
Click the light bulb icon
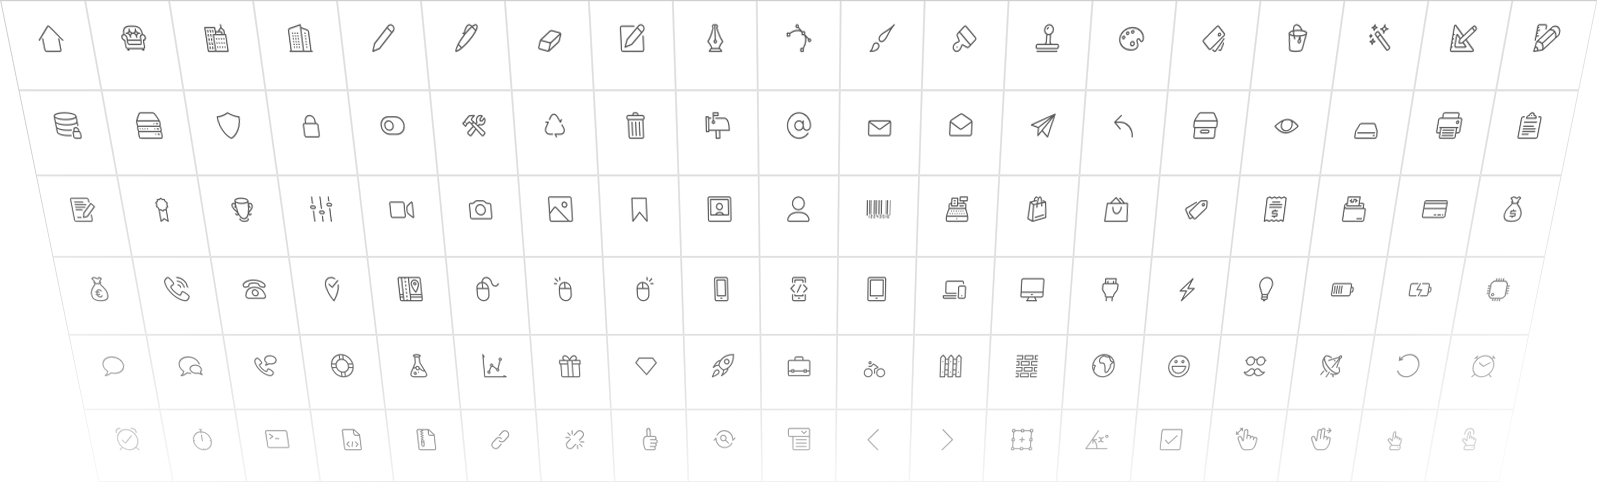tap(1266, 289)
